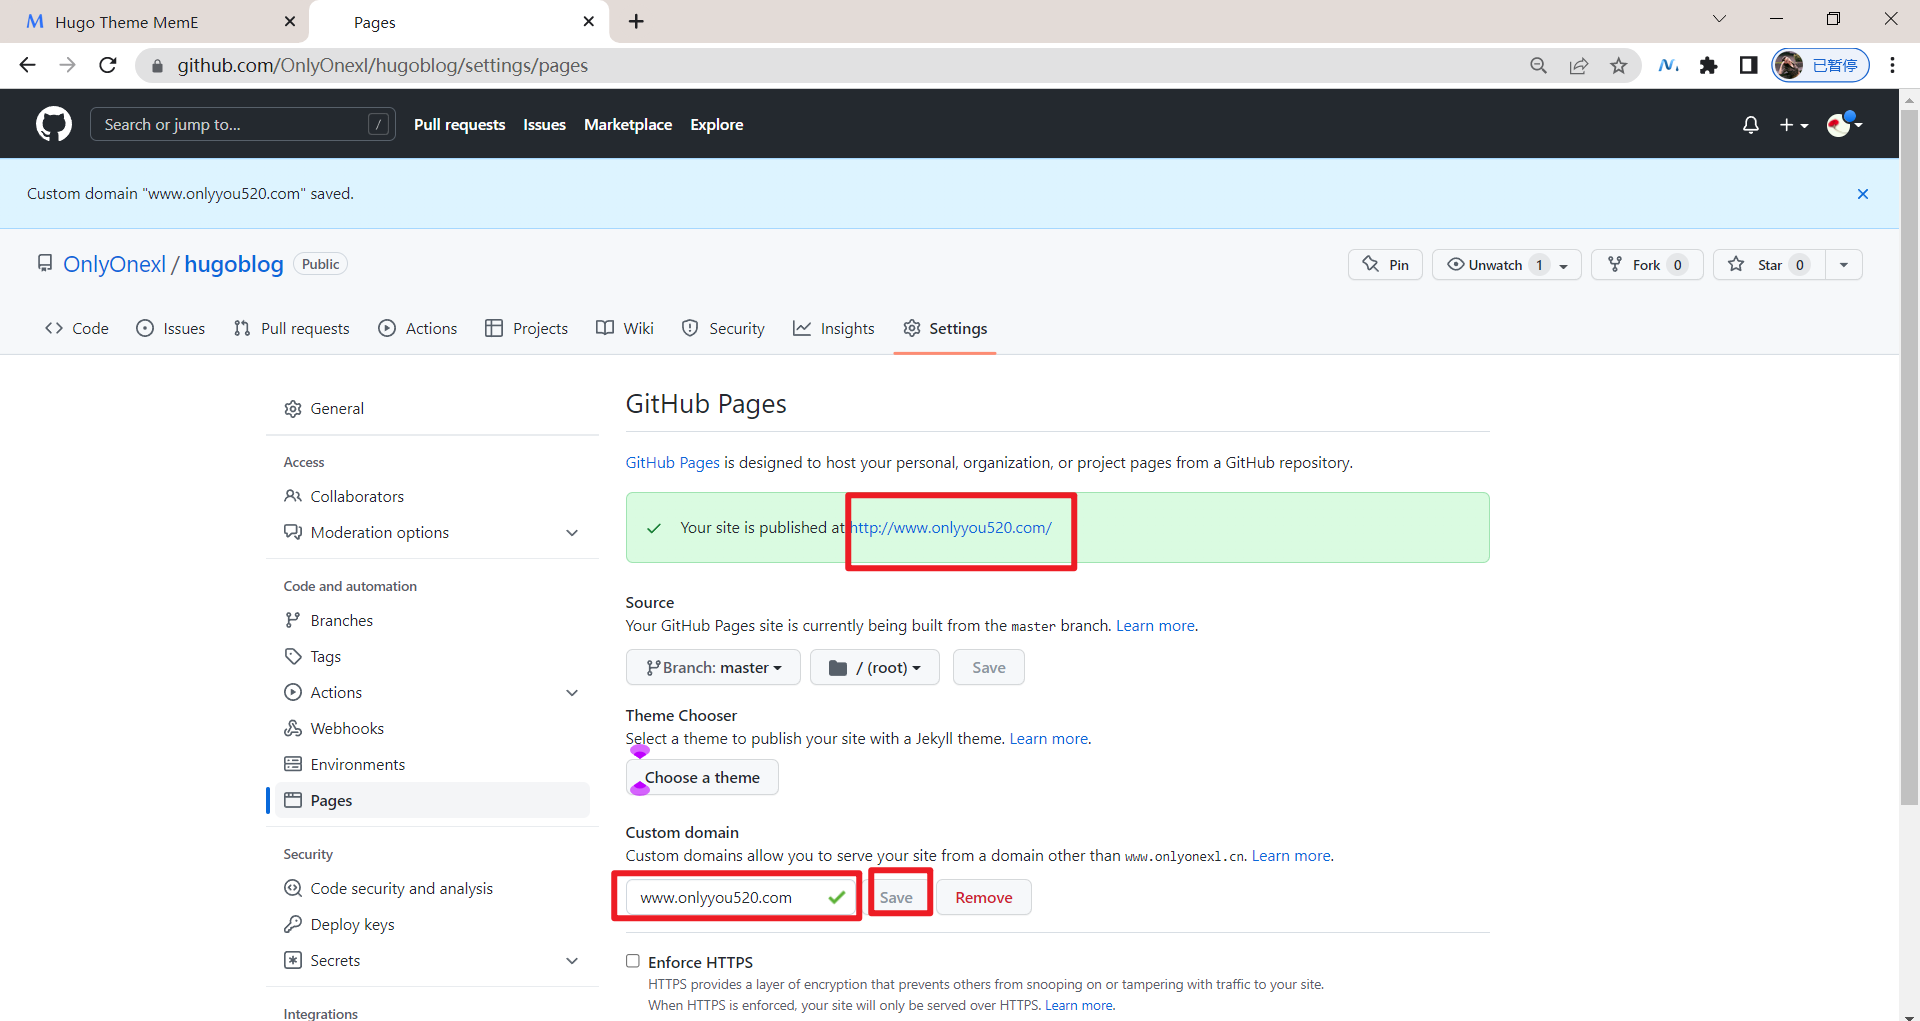The image size is (1920, 1021).
Task: Open Unwatch dropdown arrow
Action: click(x=1564, y=265)
